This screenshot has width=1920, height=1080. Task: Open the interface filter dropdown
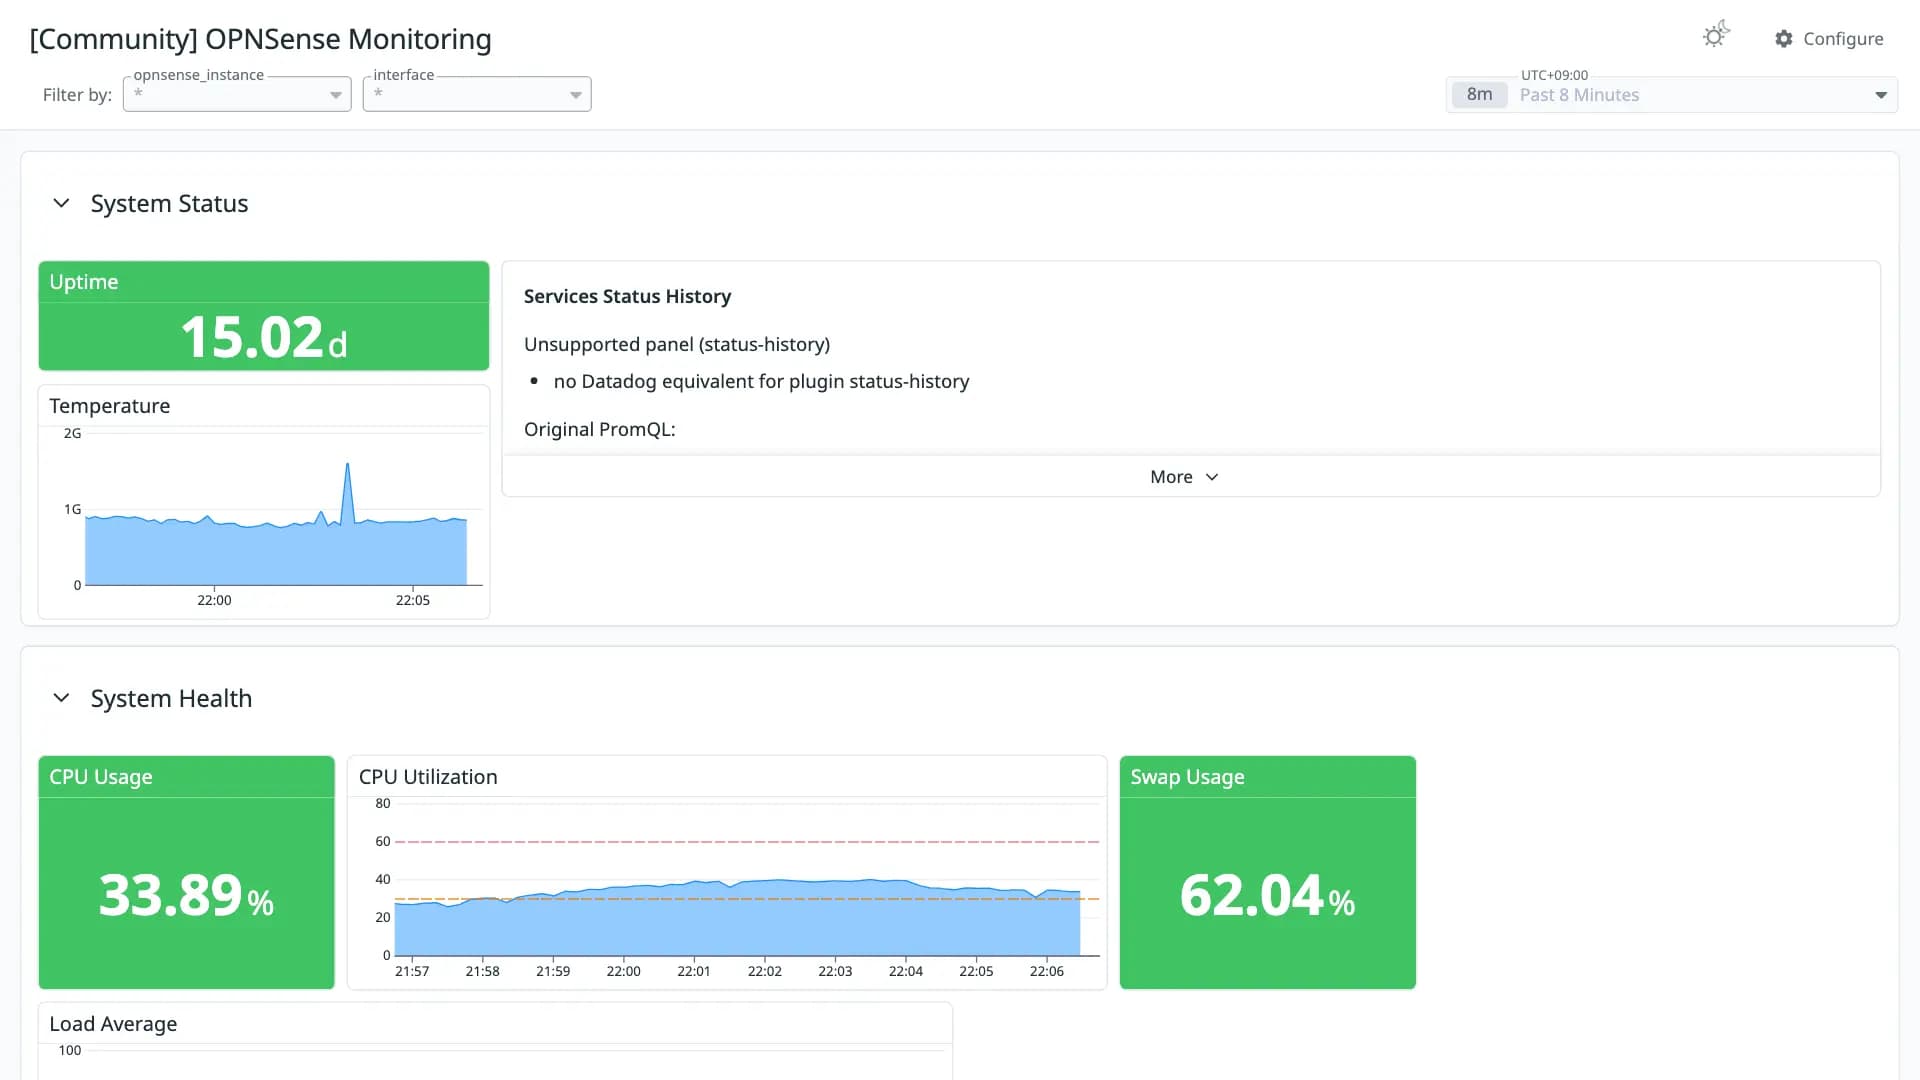click(477, 94)
